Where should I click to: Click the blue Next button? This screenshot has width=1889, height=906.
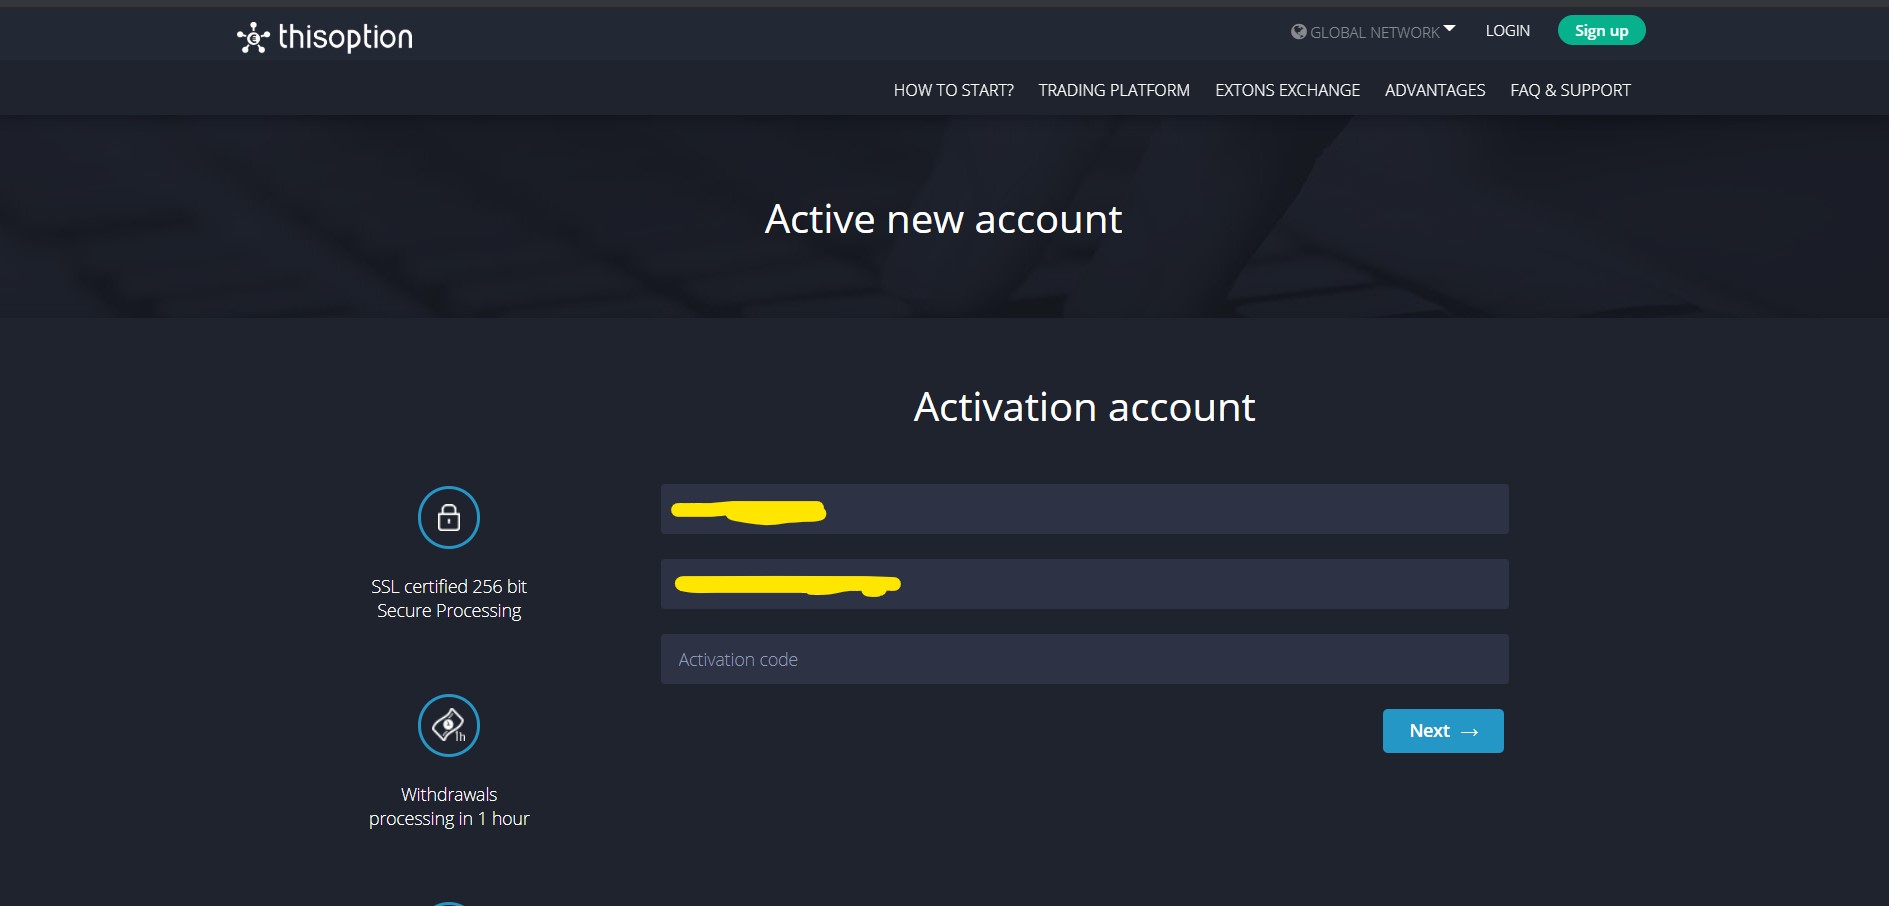point(1443,731)
